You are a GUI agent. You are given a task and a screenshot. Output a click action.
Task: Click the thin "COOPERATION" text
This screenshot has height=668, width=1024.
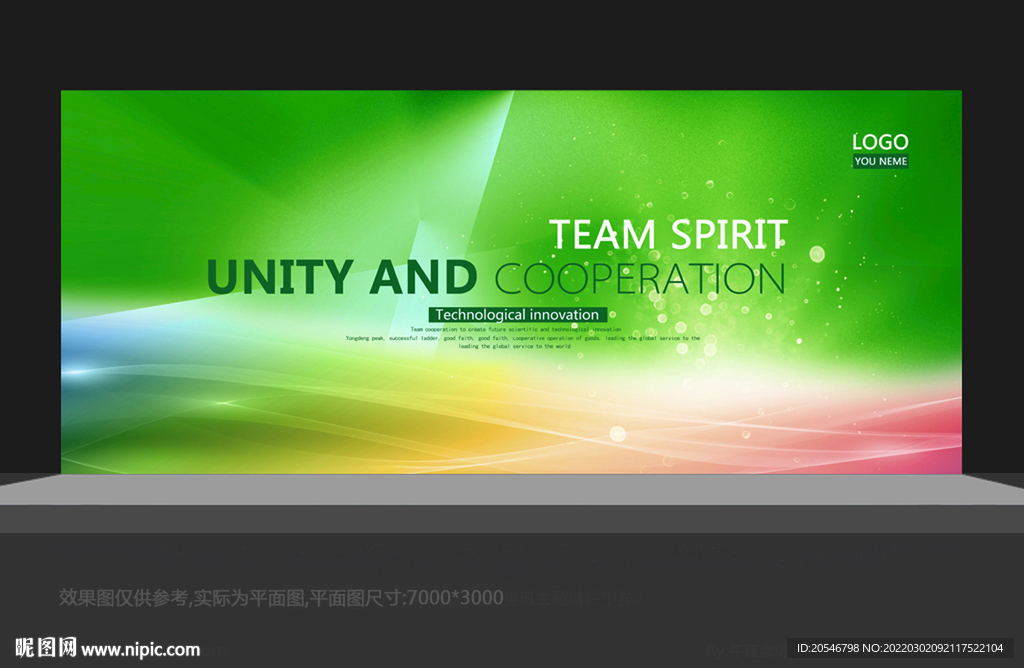coord(640,279)
